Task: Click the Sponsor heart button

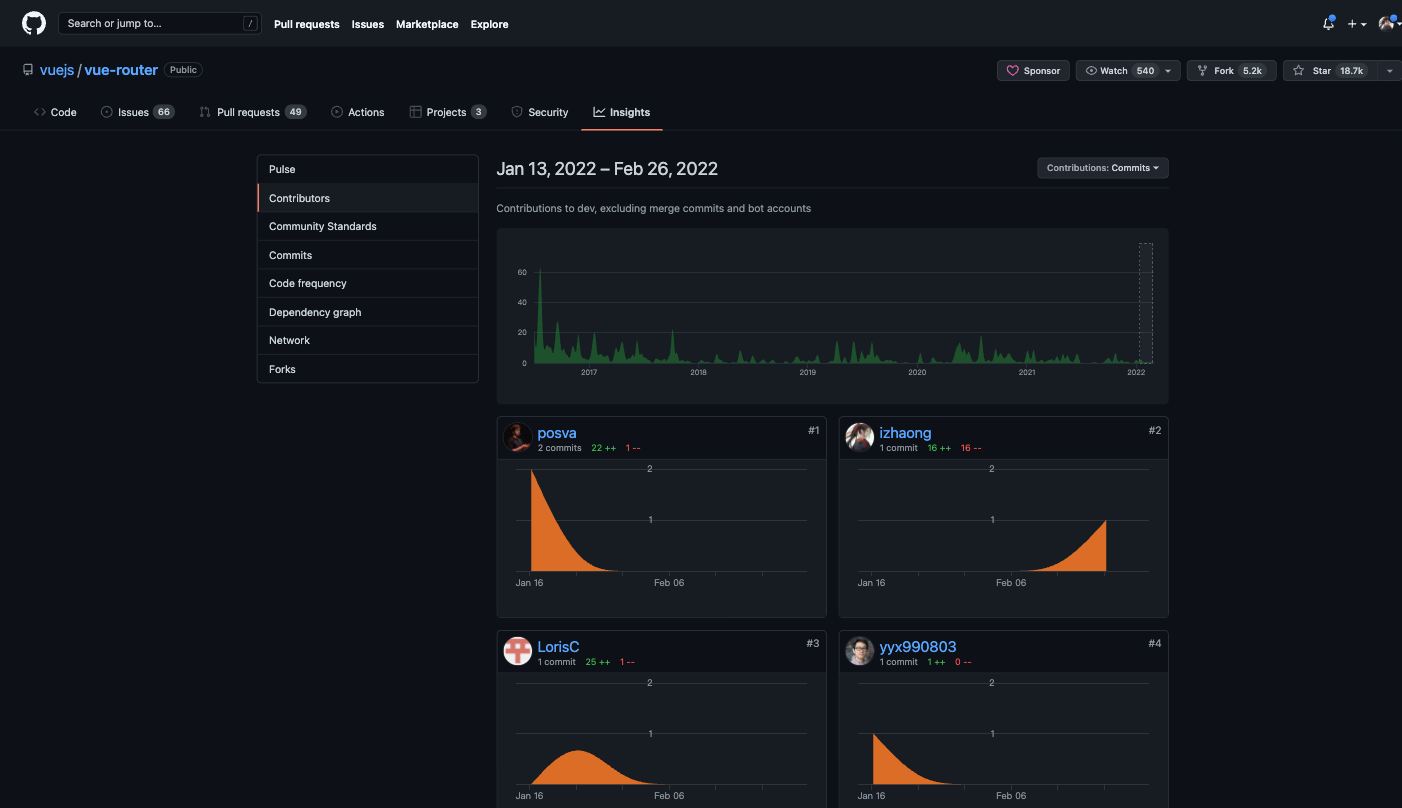Action: click(1033, 71)
